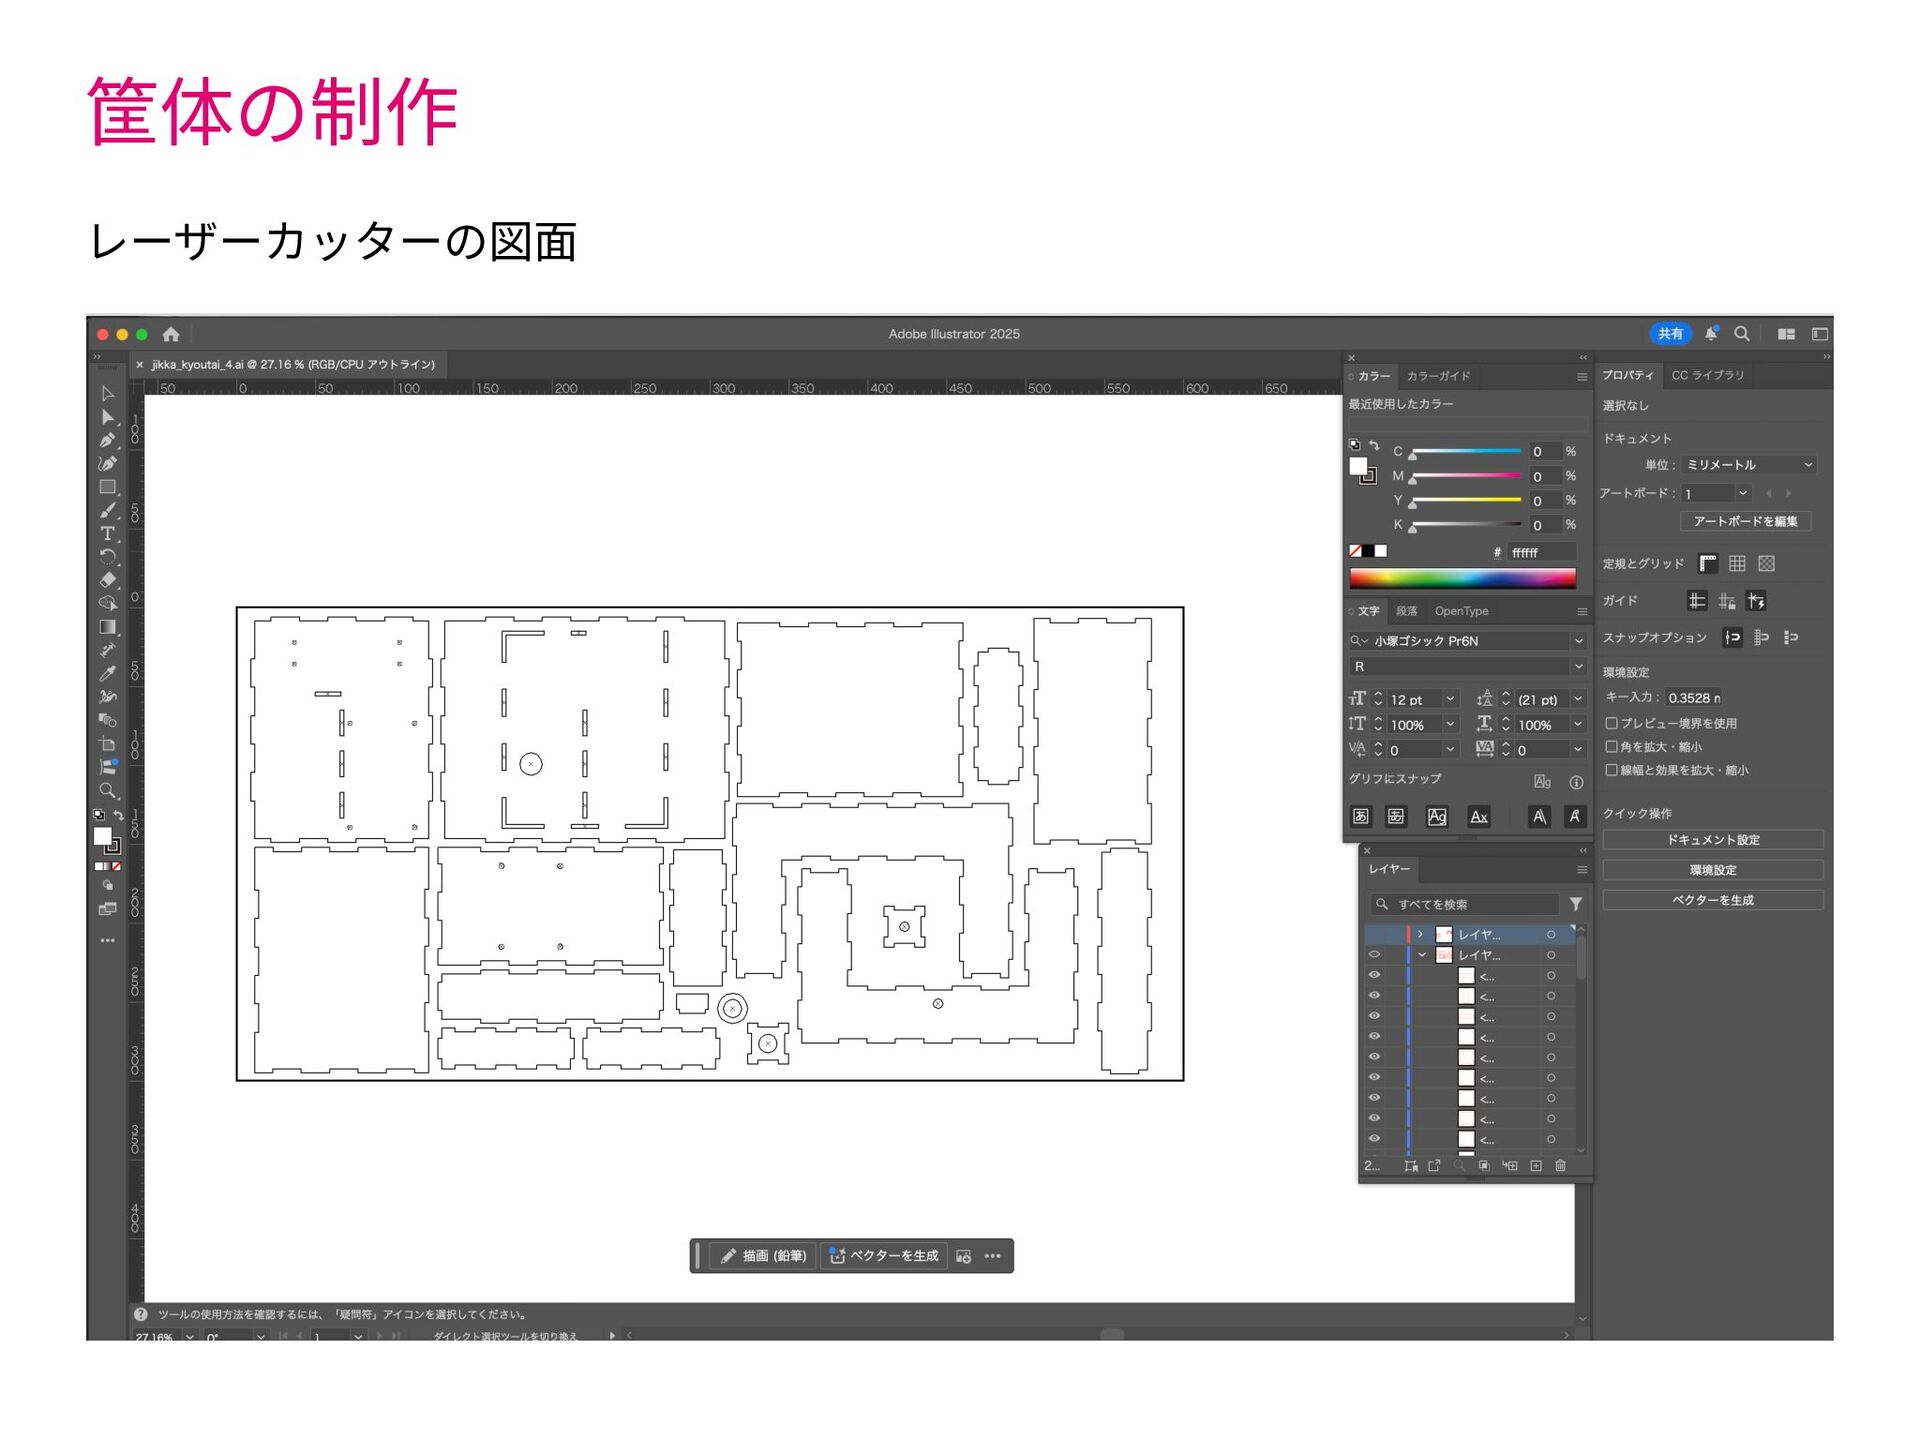Image resolution: width=1920 pixels, height=1440 pixels.
Task: Click ドキュメント設定 button
Action: pos(1713,840)
